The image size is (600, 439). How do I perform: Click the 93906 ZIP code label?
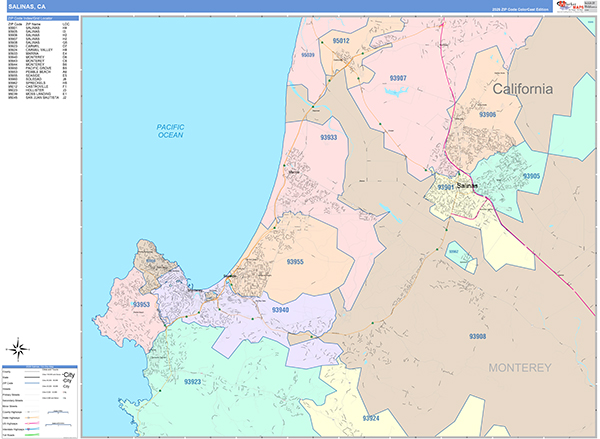(x=487, y=115)
